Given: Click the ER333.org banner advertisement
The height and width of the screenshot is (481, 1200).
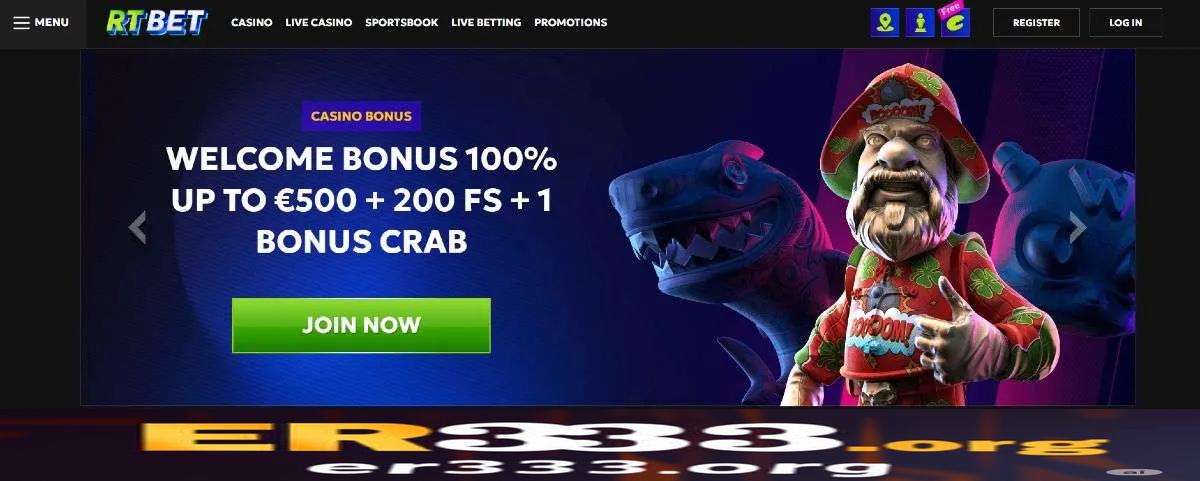Looking at the screenshot, I should tap(600, 445).
